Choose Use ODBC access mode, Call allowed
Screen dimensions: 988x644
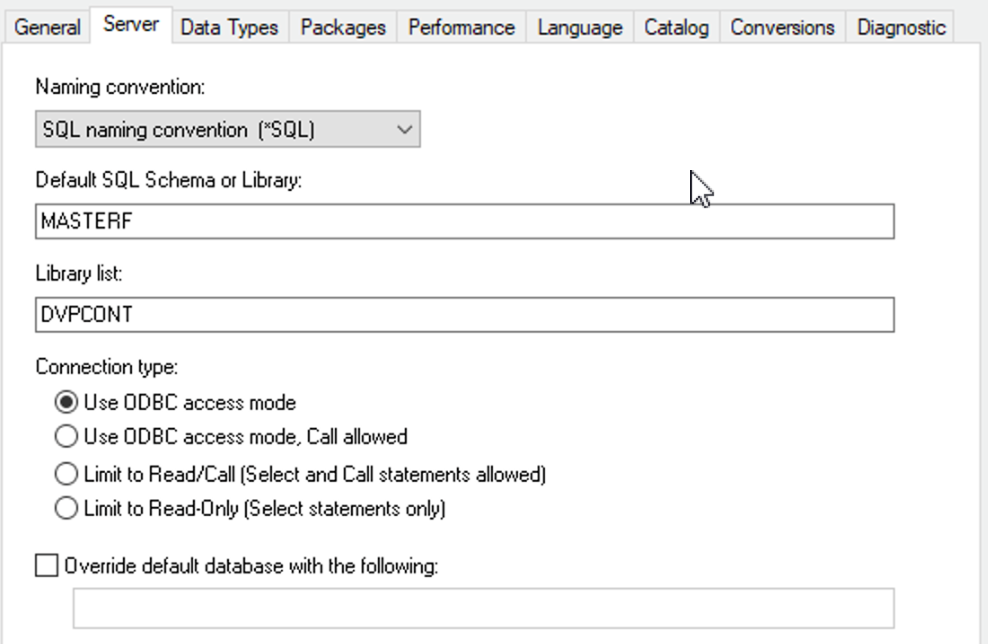coord(66,436)
